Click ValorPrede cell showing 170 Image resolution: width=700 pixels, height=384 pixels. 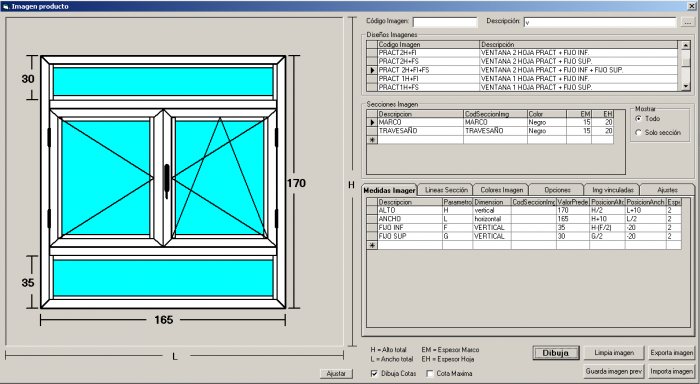573,210
